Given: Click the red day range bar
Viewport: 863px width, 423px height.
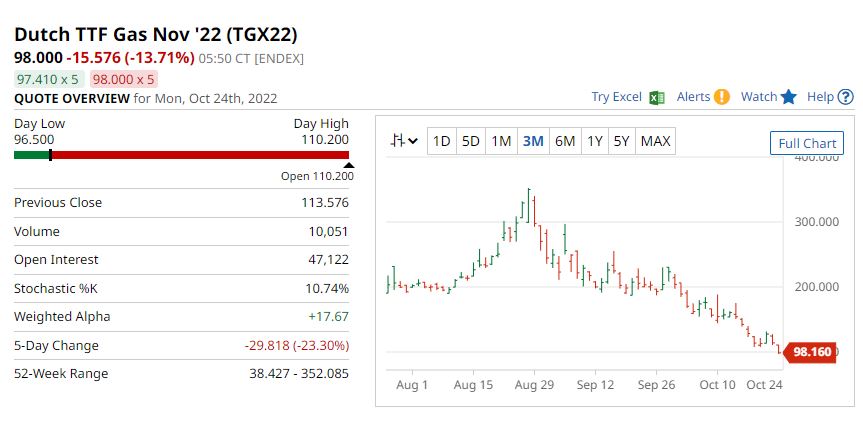Looking at the screenshot, I should point(200,155).
